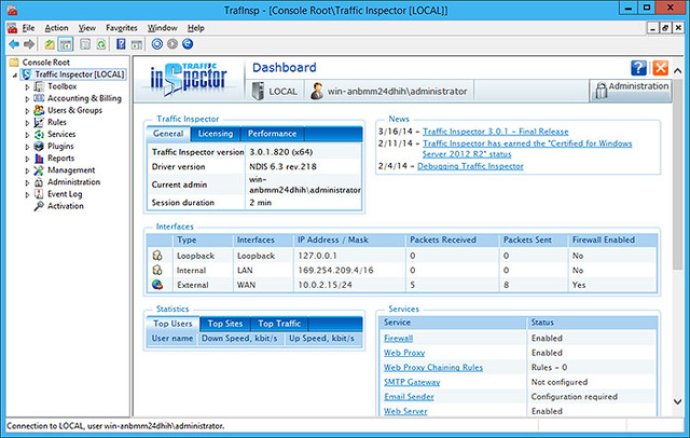The height and width of the screenshot is (438, 690).
Task: Click the Packets Received column header
Action: pyautogui.click(x=443, y=240)
